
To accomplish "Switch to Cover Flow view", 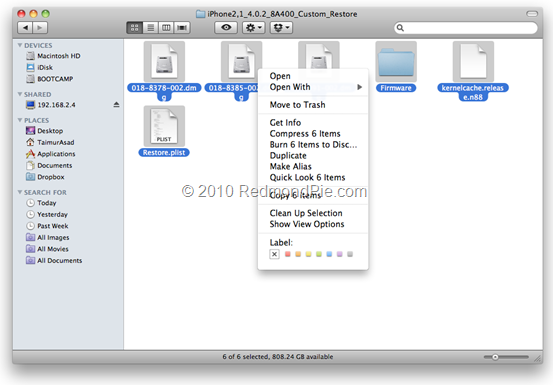I will [182, 28].
